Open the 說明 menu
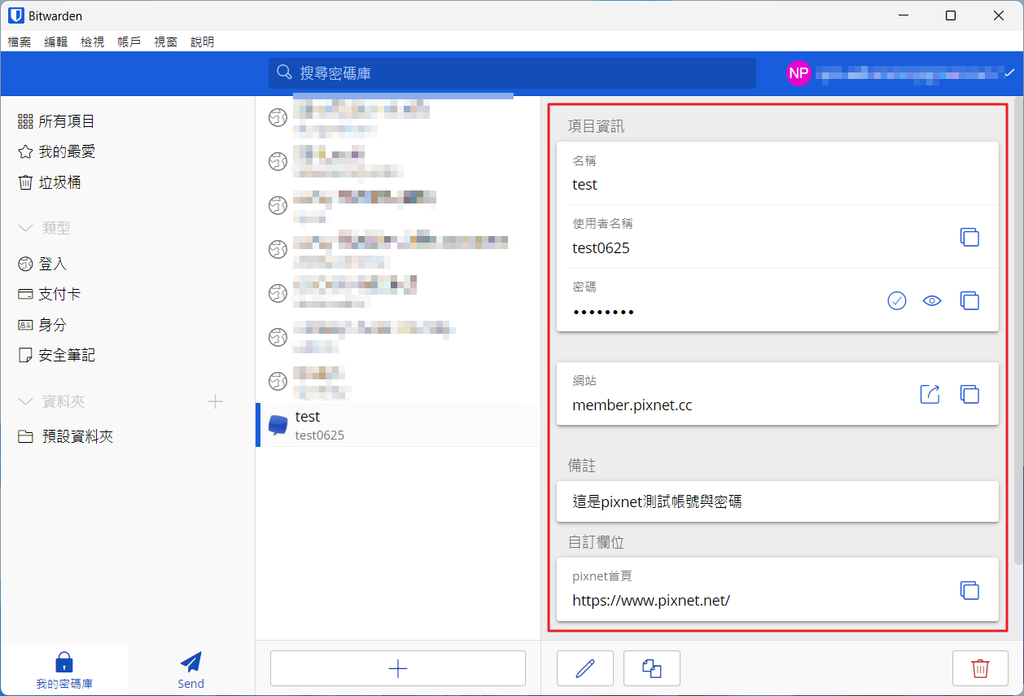Screen dimensions: 1024x696 [x=202, y=42]
